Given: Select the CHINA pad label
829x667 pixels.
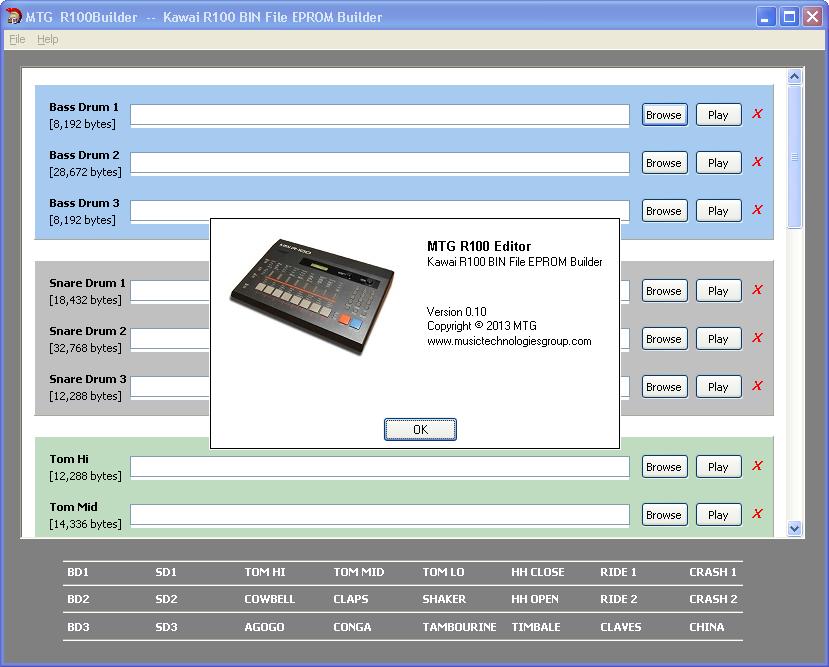Looking at the screenshot, I should (x=707, y=627).
